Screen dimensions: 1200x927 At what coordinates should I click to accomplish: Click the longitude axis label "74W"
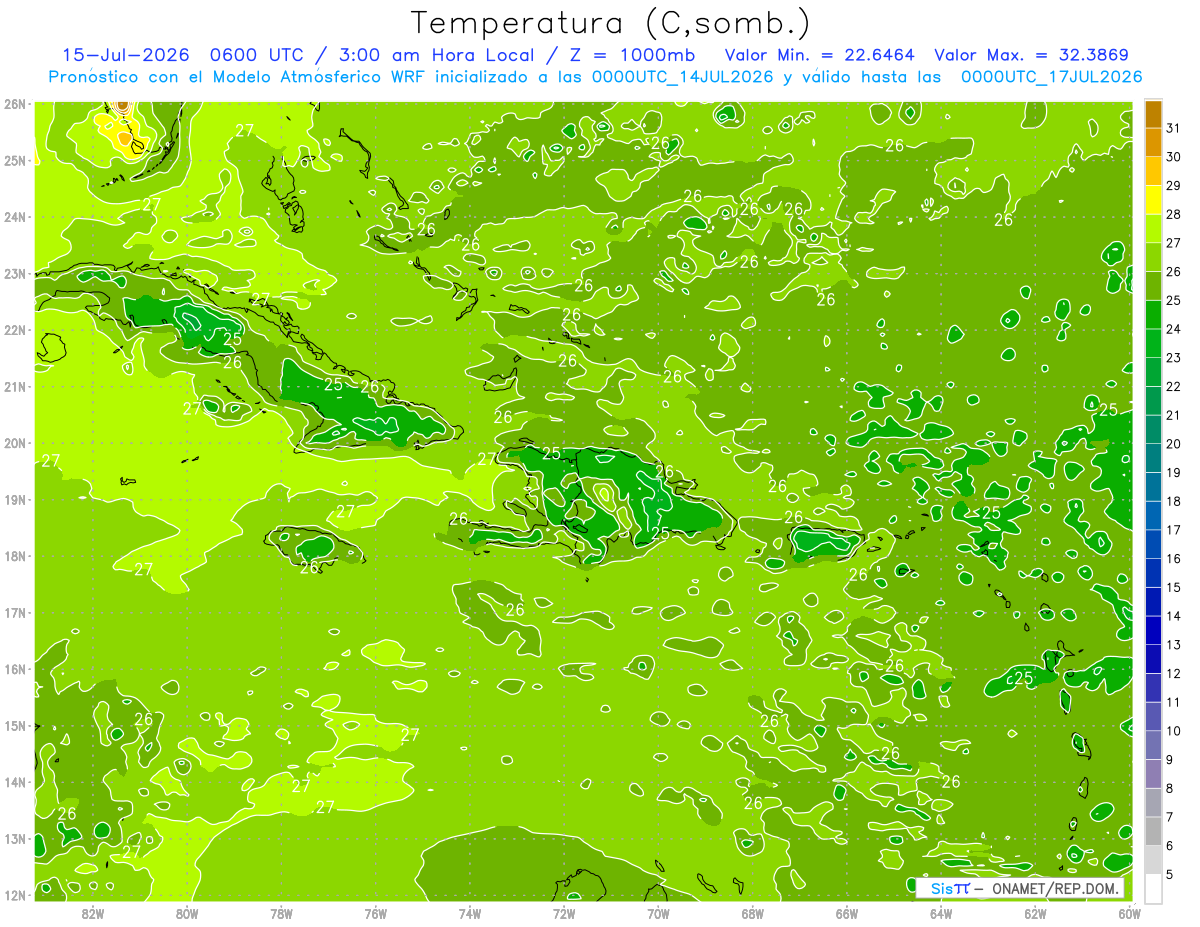coord(470,913)
